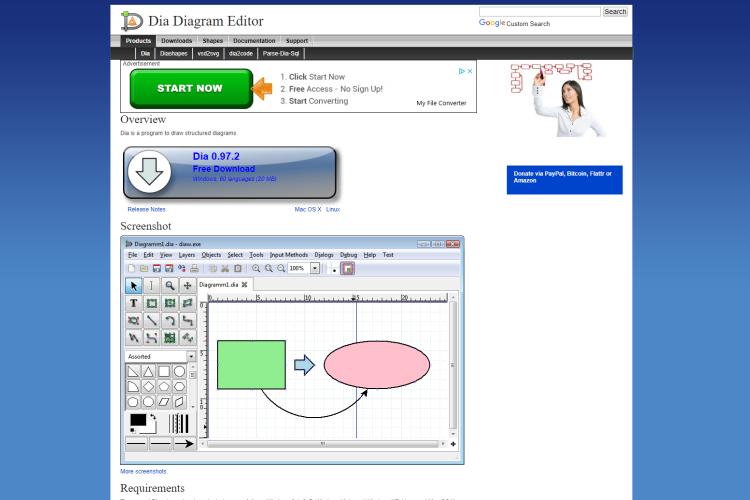The image size is (750, 500).
Task: Open the start arrow style selector
Action: (x=136, y=444)
